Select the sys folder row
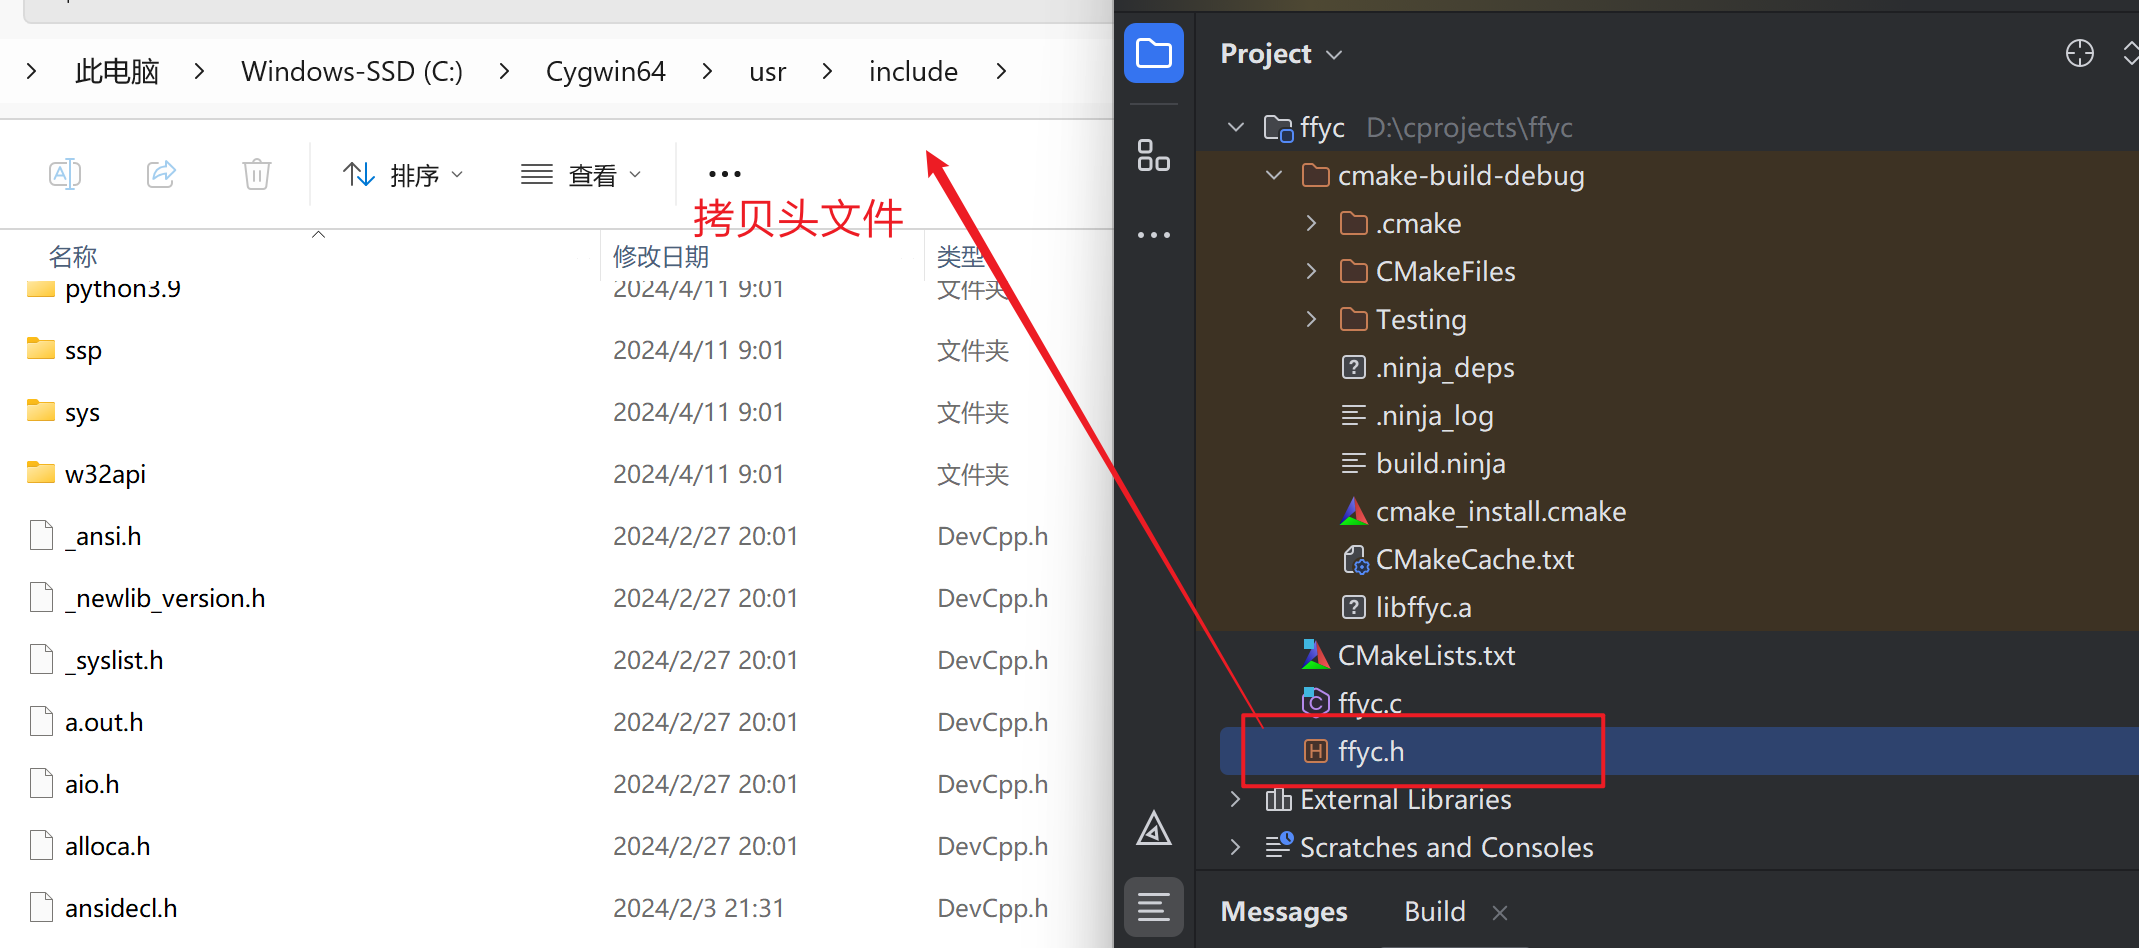2139x948 pixels. [x=557, y=412]
